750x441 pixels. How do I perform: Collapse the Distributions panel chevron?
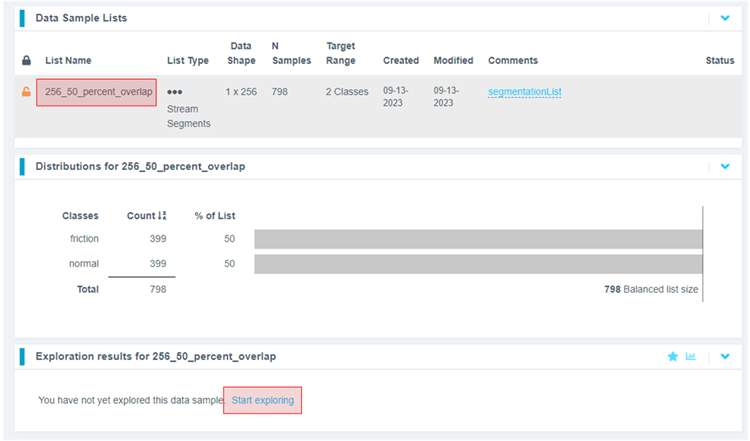point(725,167)
